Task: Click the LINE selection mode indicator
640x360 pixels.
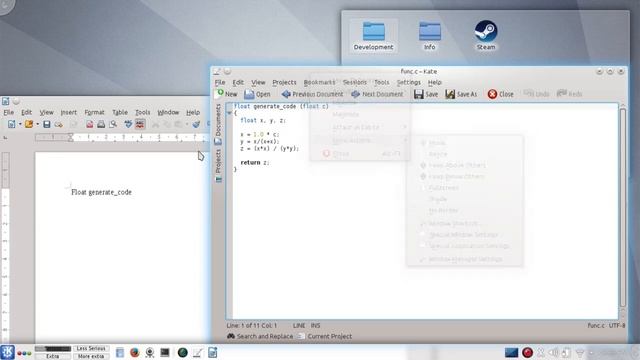Action: click(x=299, y=326)
